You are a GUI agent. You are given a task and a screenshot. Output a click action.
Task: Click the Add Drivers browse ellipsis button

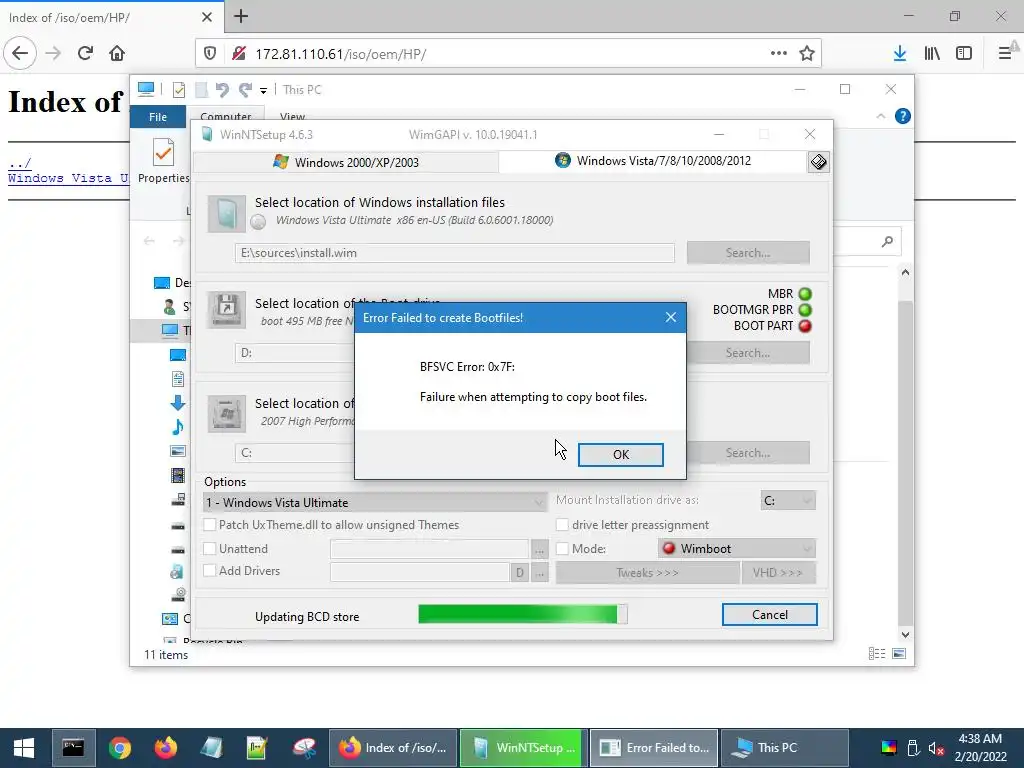pos(539,573)
